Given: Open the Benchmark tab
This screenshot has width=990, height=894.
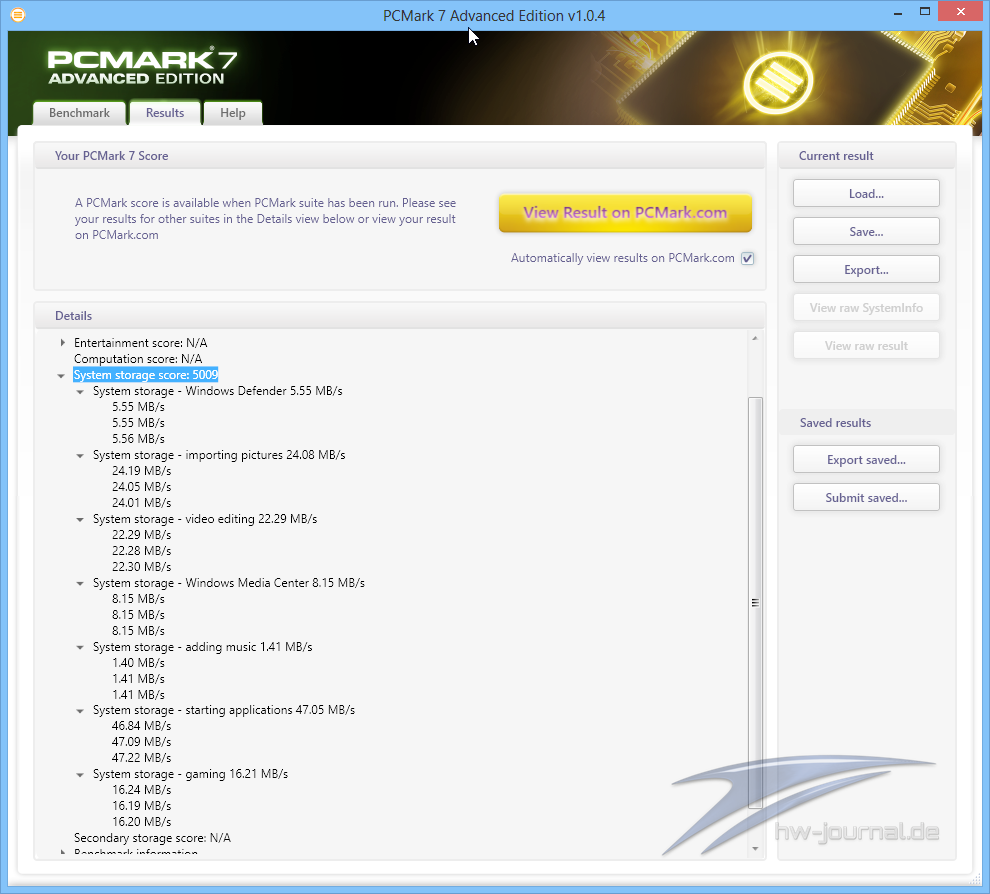Looking at the screenshot, I should pyautogui.click(x=79, y=113).
